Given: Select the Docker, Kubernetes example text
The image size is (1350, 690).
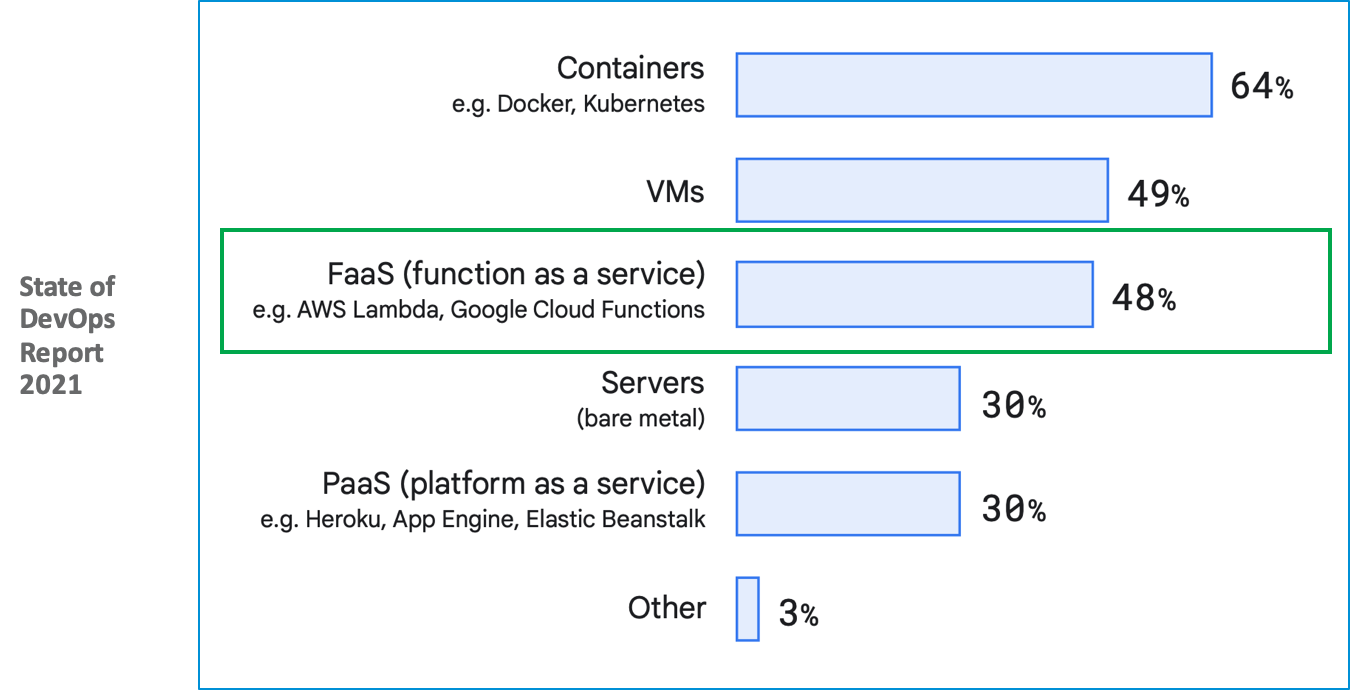Looking at the screenshot, I should (578, 104).
